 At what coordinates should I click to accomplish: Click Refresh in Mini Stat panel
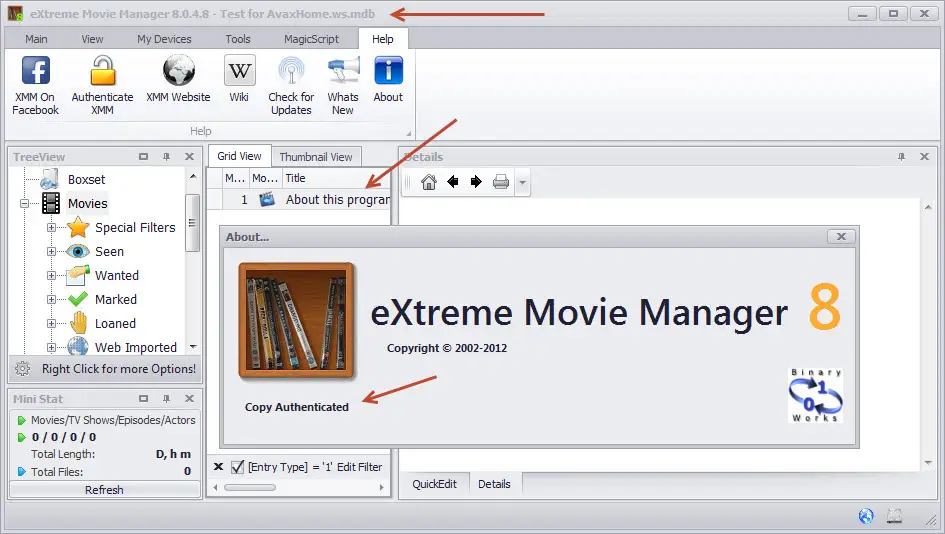click(105, 490)
